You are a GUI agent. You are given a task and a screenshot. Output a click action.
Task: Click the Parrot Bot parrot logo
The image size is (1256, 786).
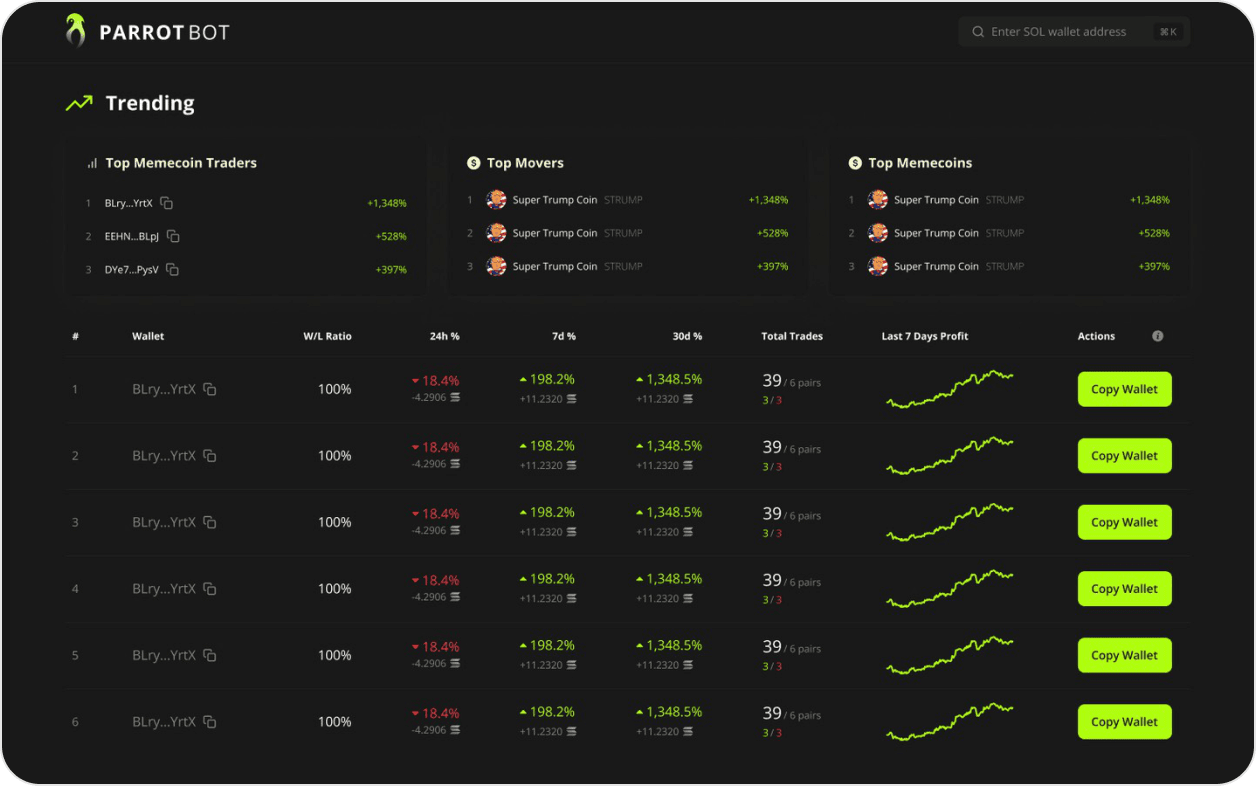tap(76, 30)
